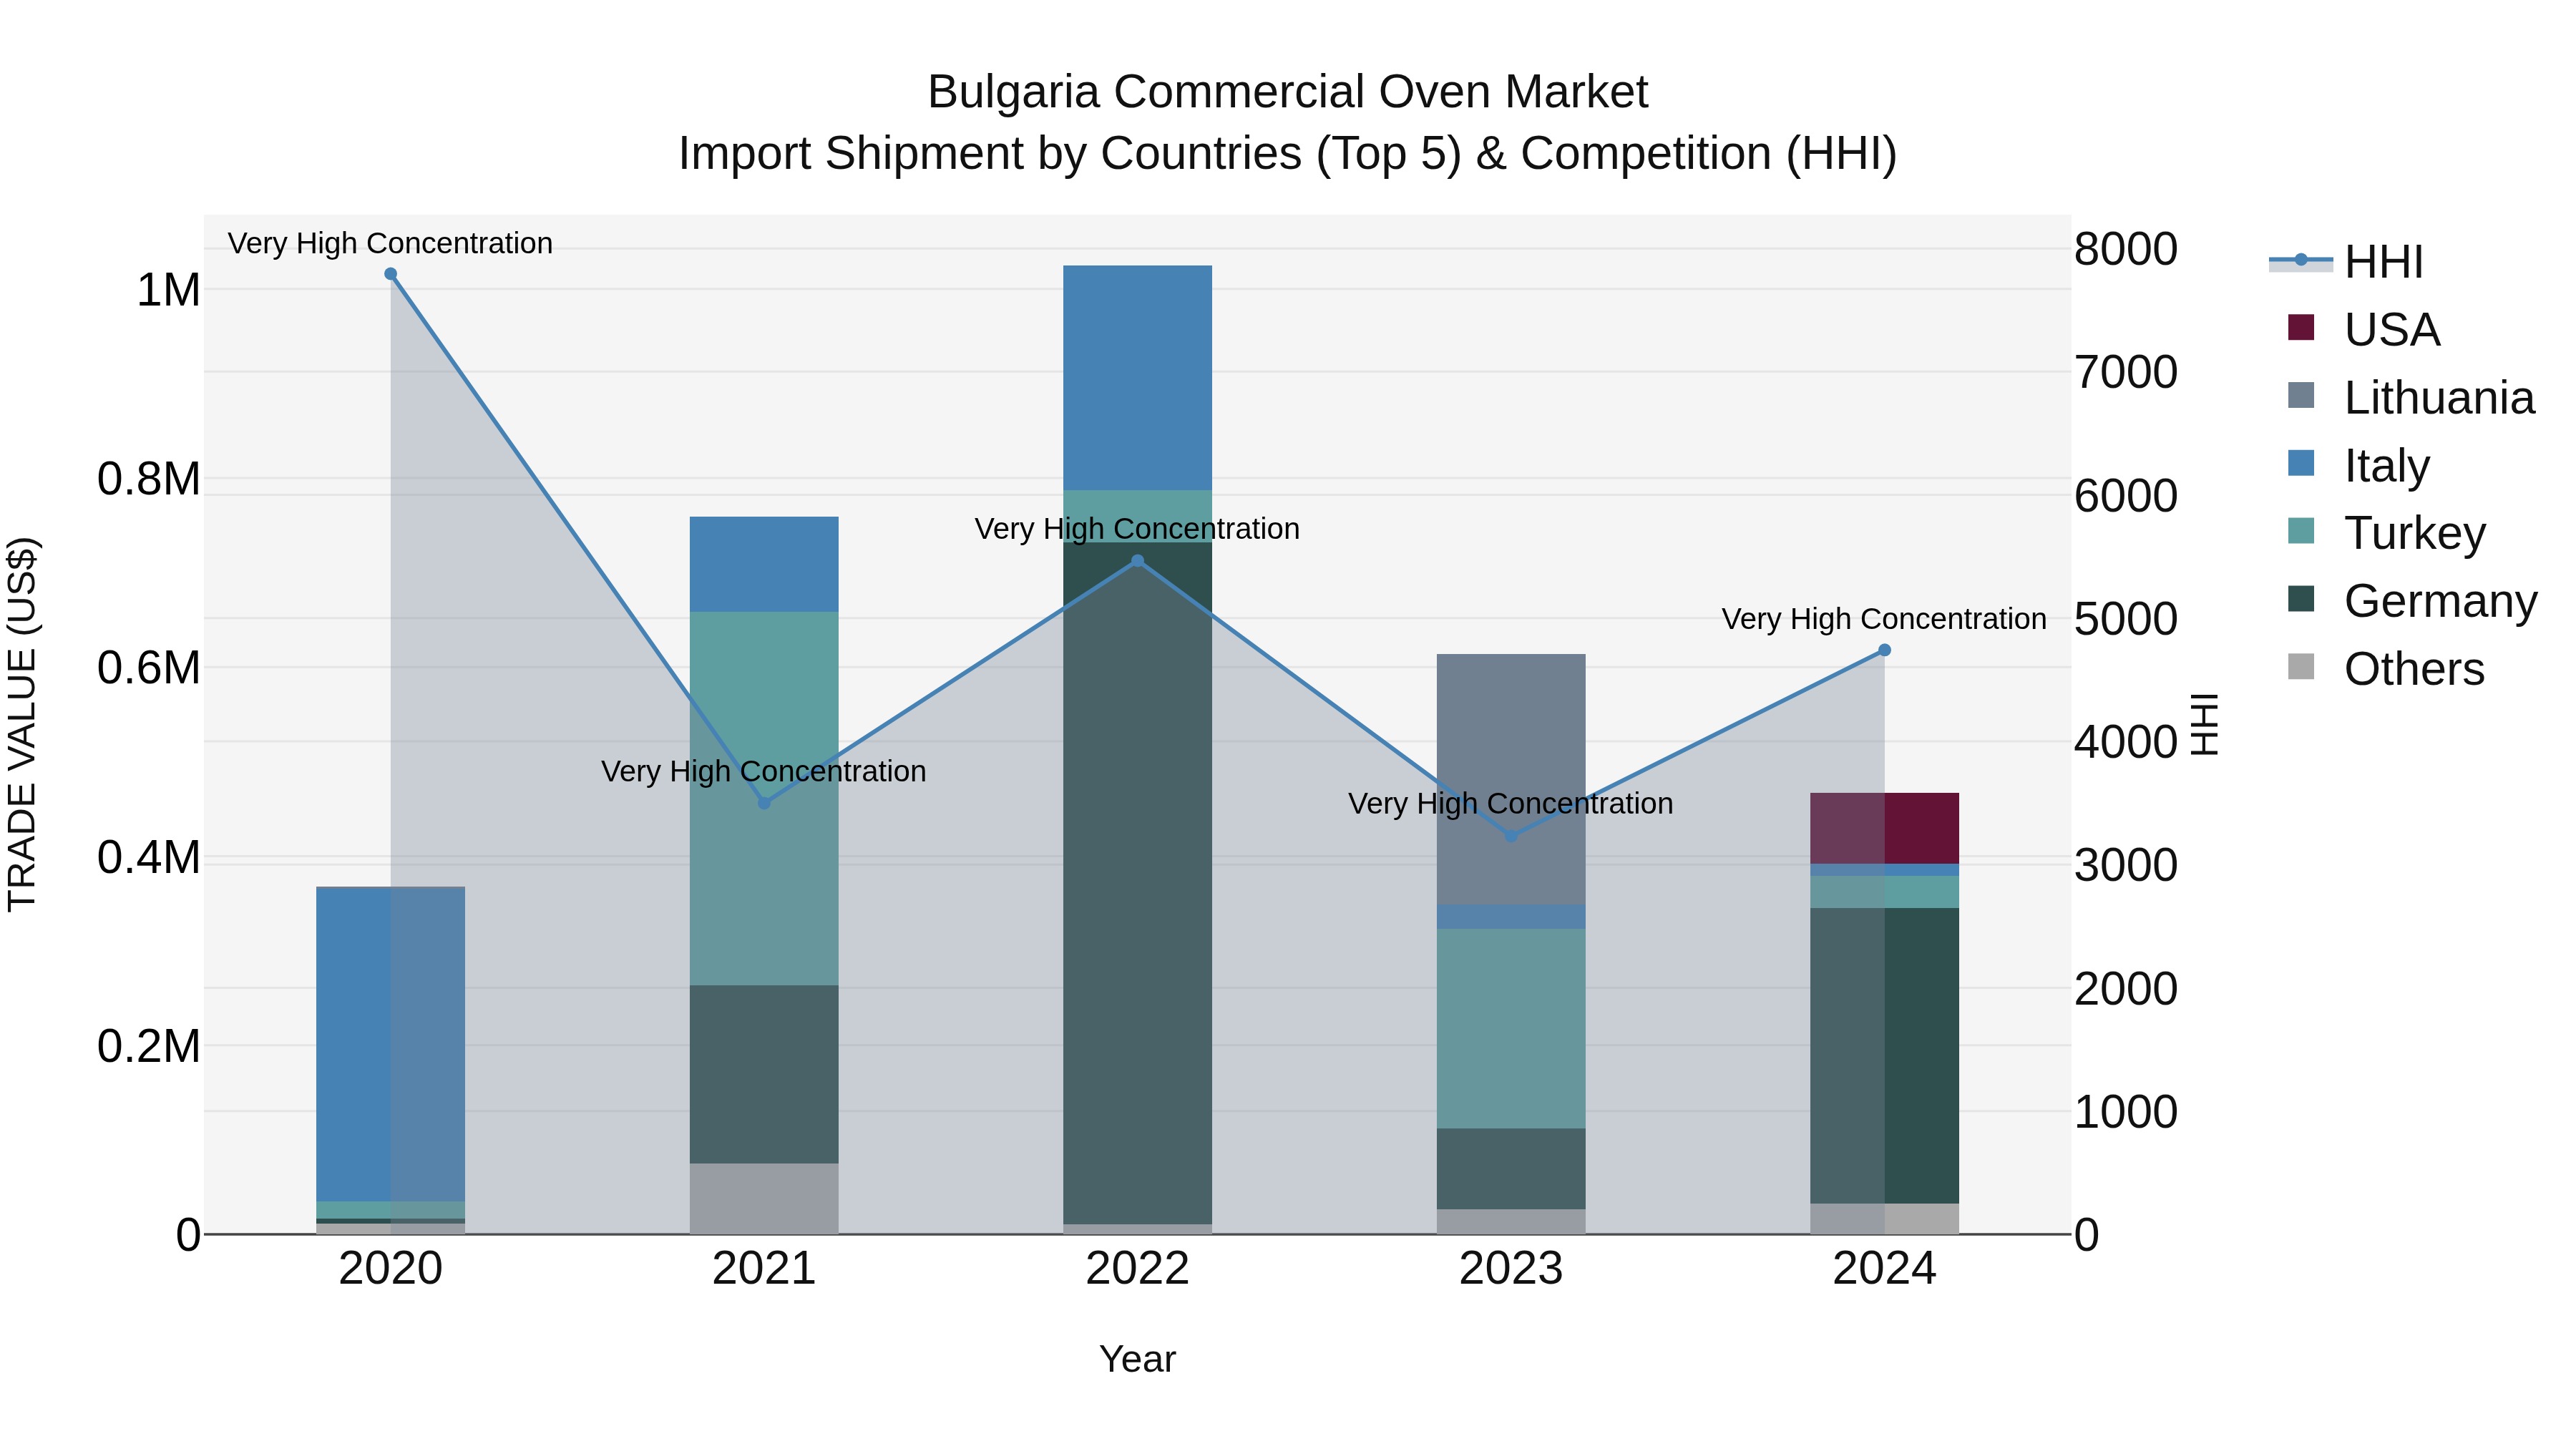Click the Germany dark green legend swatch
2576x1449 pixels.
2301,599
